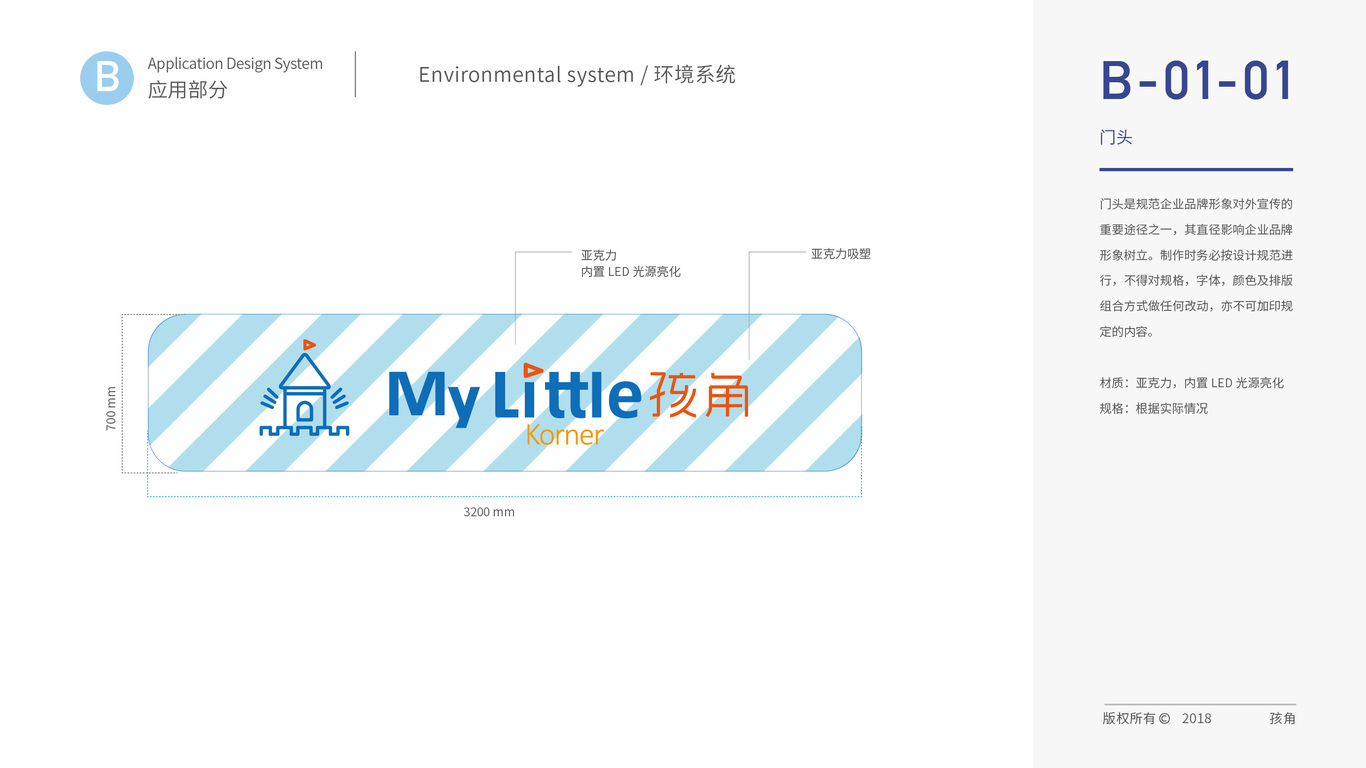This screenshot has height=768, width=1366.
Task: Click the '门头' section heading
Action: tap(1116, 138)
